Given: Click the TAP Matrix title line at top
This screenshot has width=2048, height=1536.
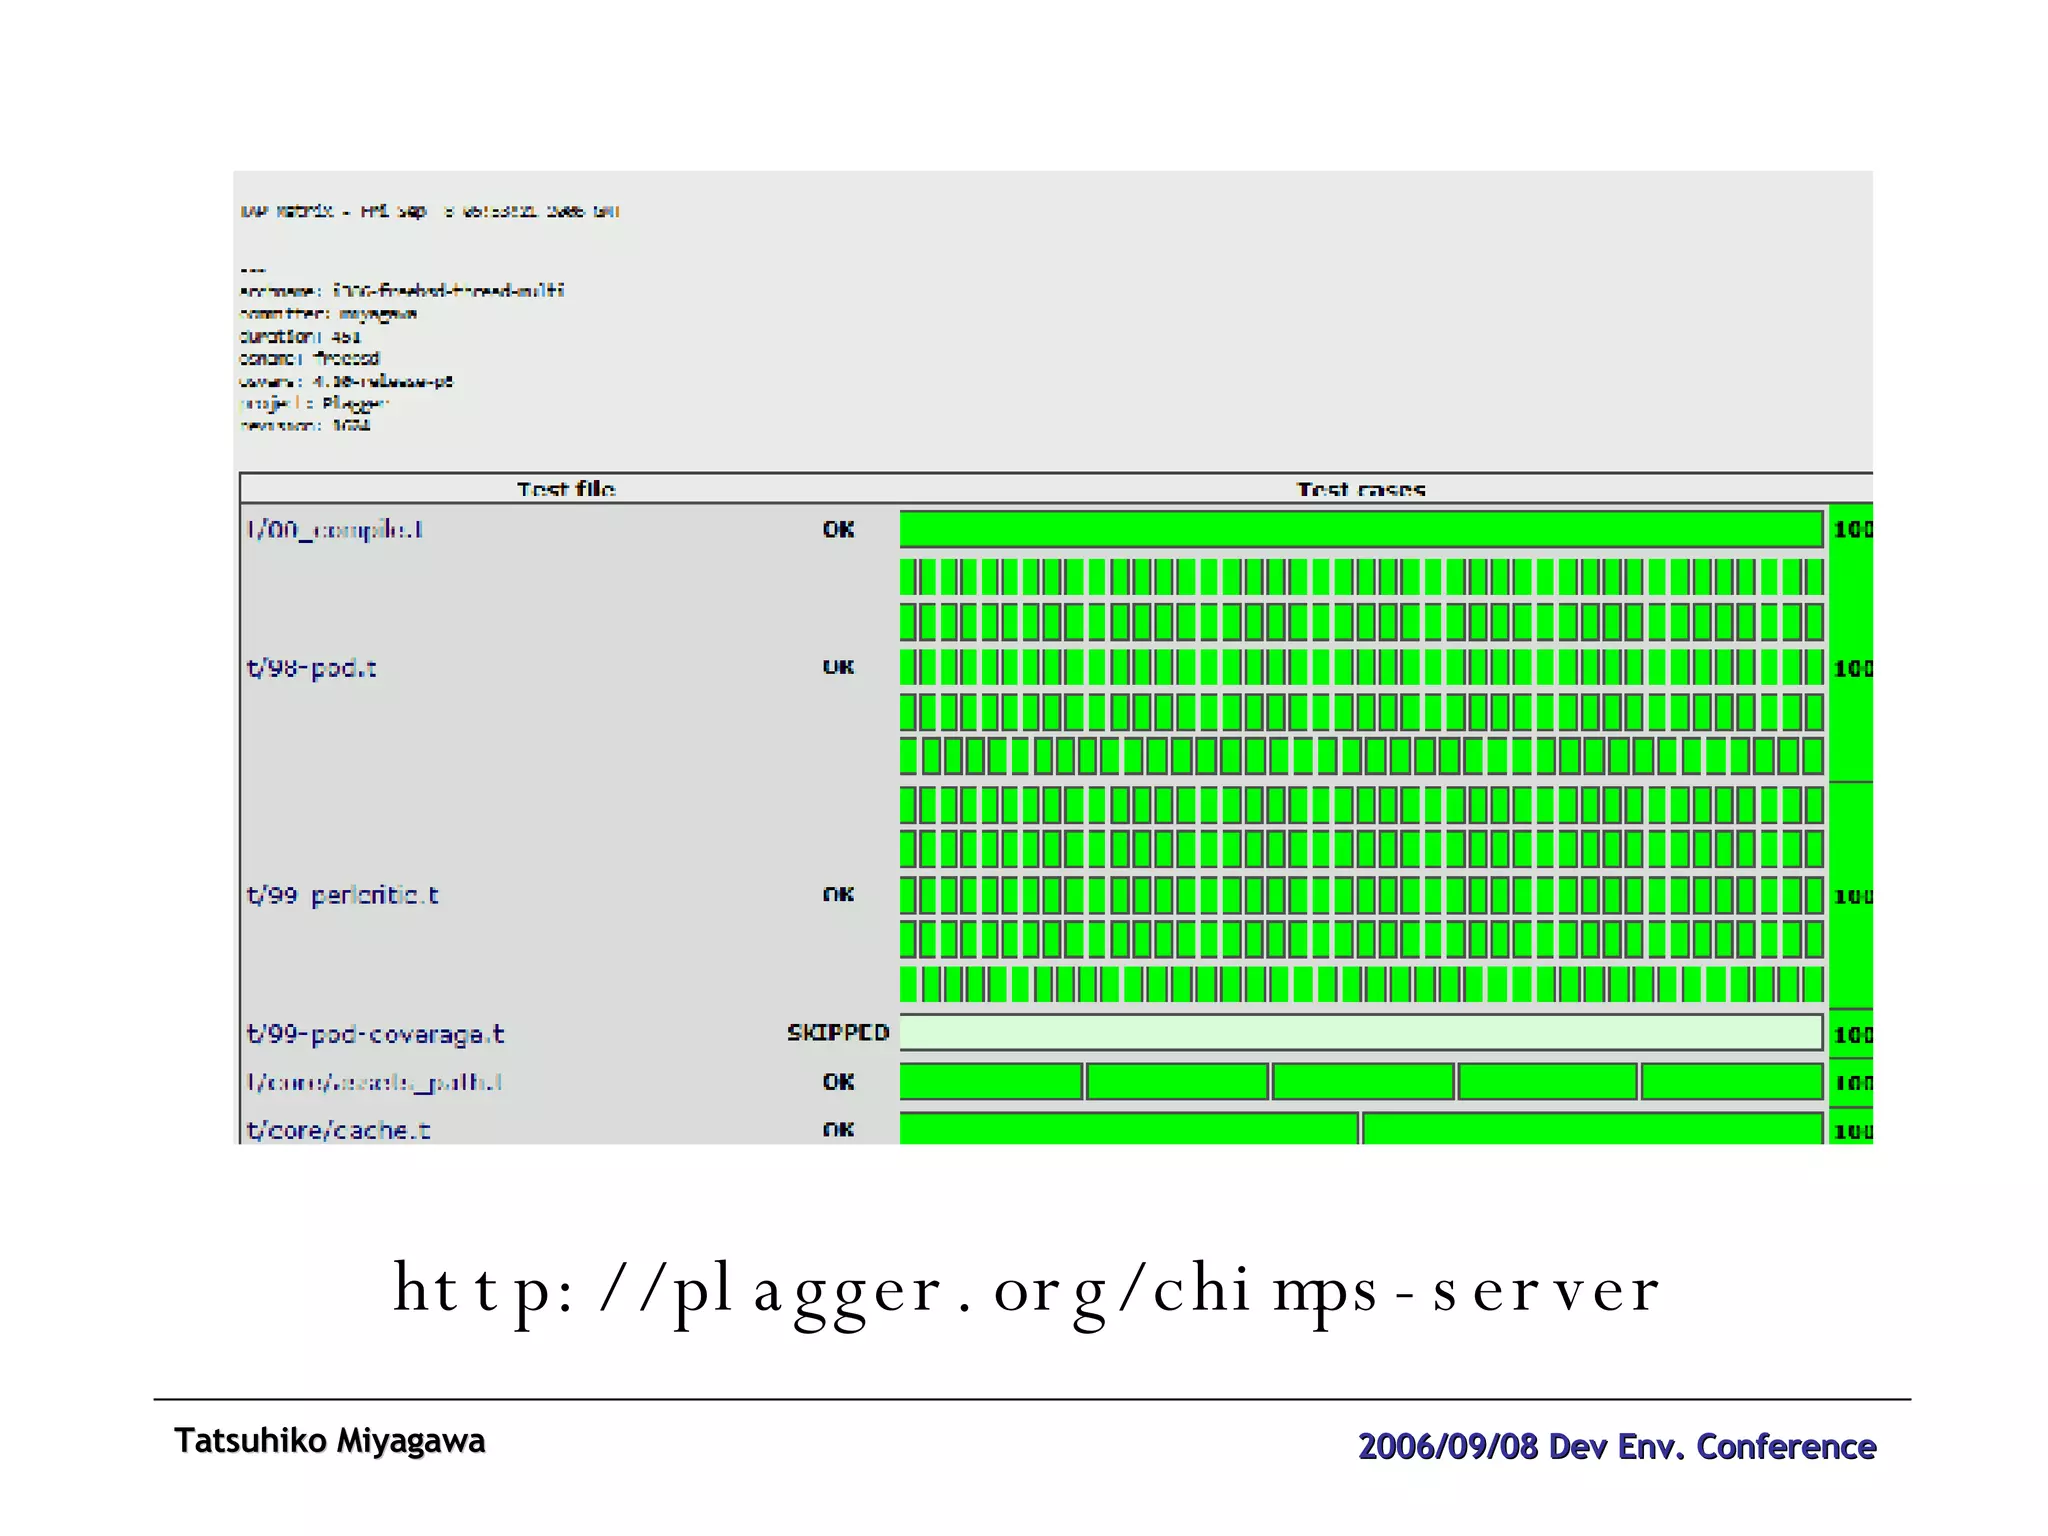Looking at the screenshot, I should (x=430, y=211).
